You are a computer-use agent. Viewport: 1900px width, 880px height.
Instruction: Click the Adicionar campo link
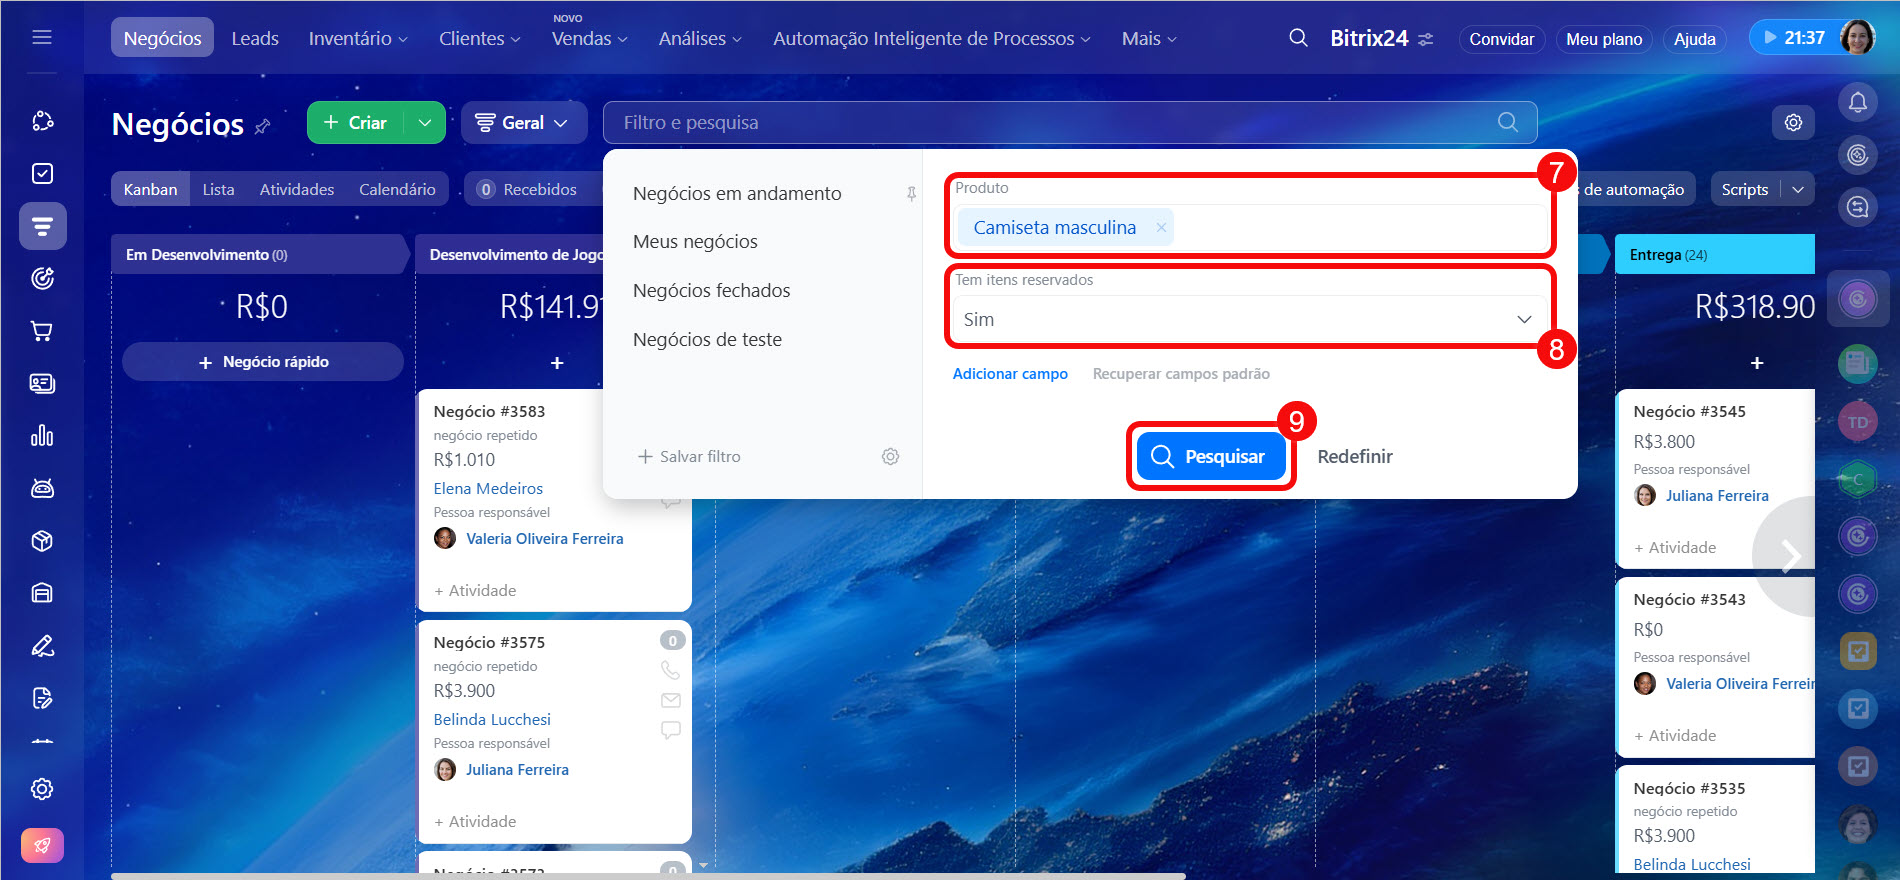pyautogui.click(x=1010, y=374)
